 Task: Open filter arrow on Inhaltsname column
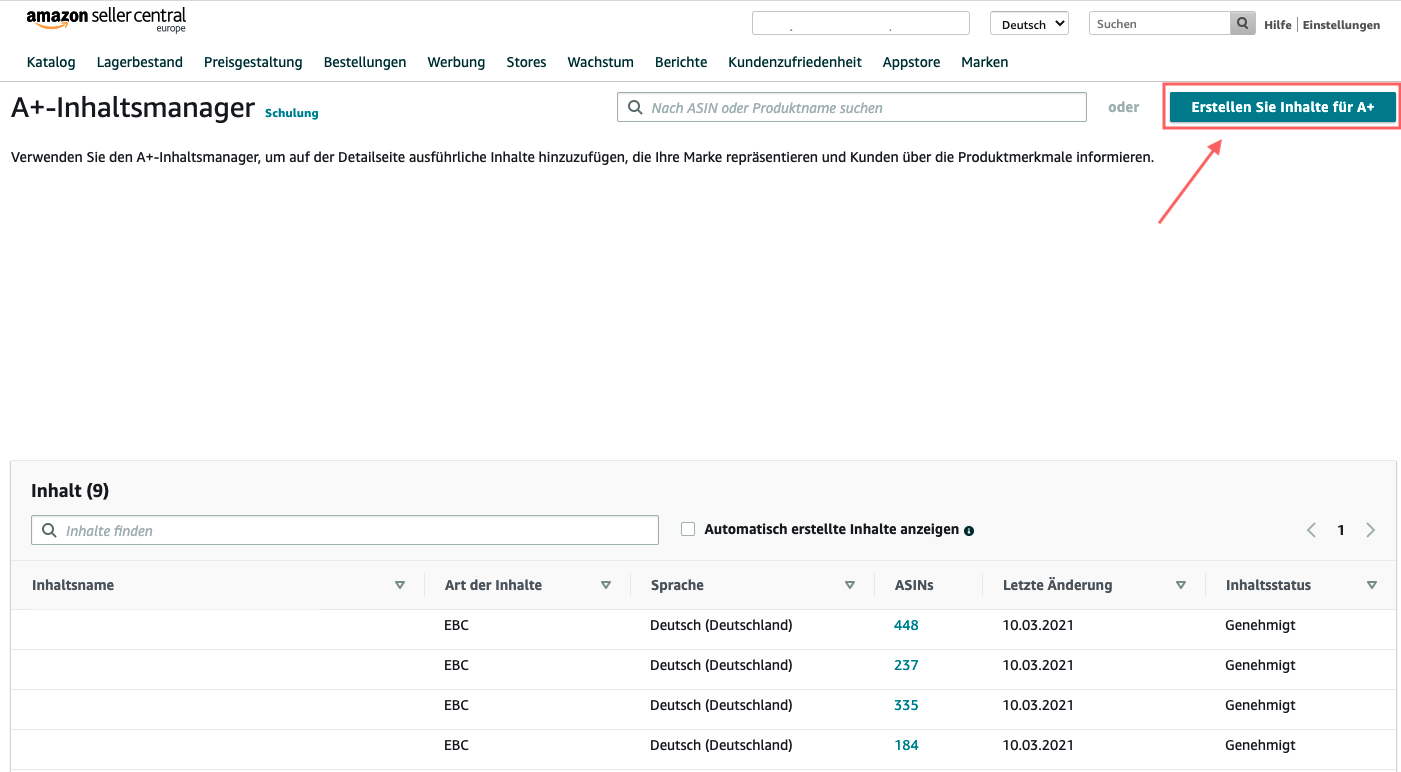tap(400, 585)
